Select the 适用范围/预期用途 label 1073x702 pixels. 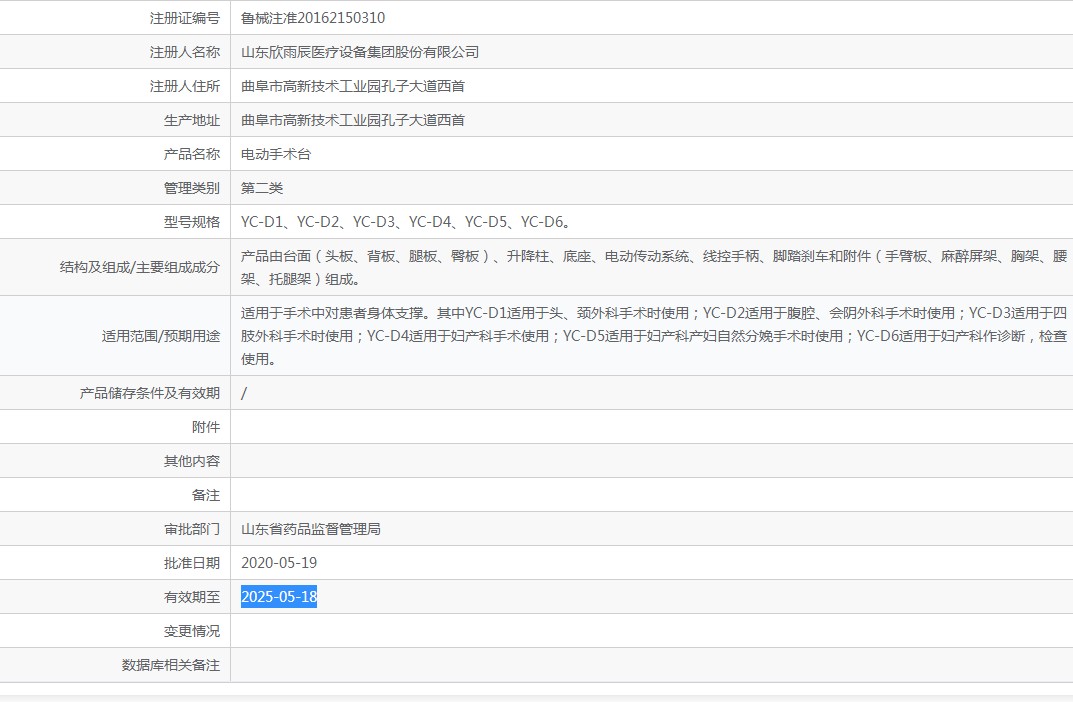coord(161,336)
